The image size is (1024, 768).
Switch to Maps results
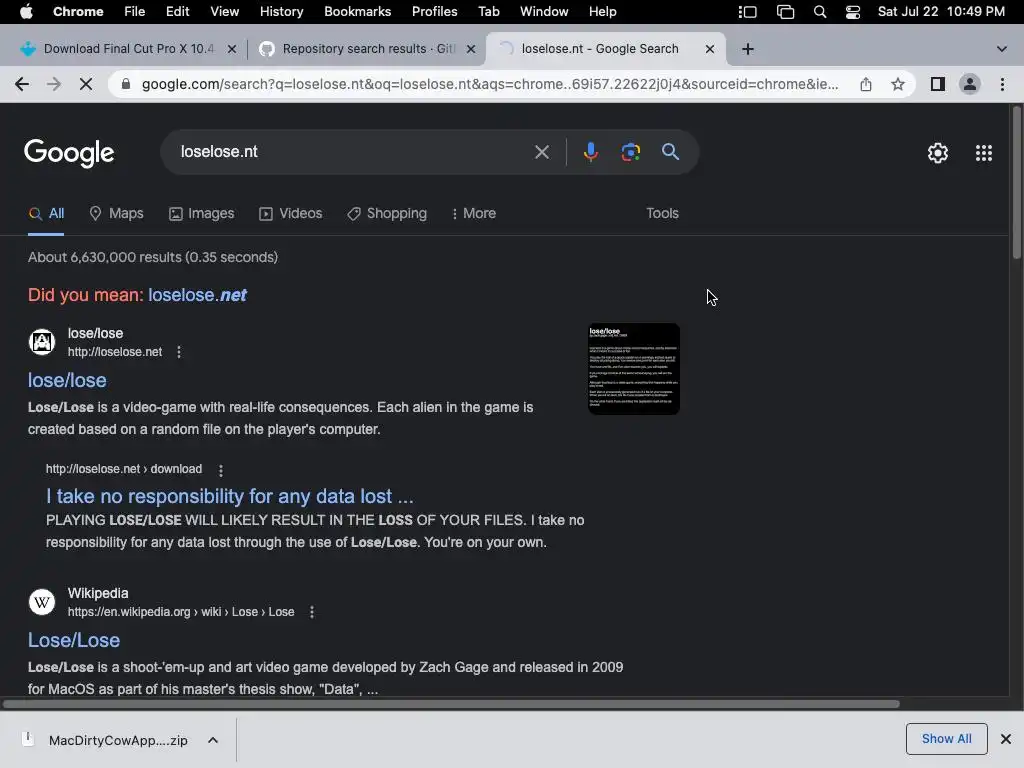click(116, 214)
